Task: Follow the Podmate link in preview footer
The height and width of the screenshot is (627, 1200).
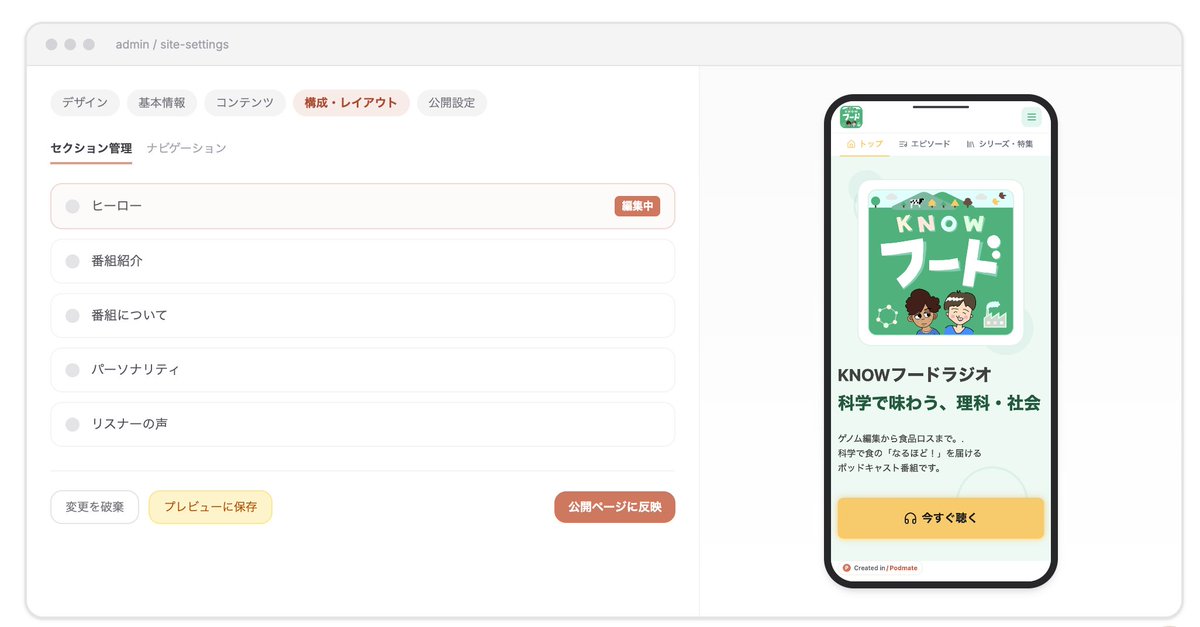Action: pos(903,568)
